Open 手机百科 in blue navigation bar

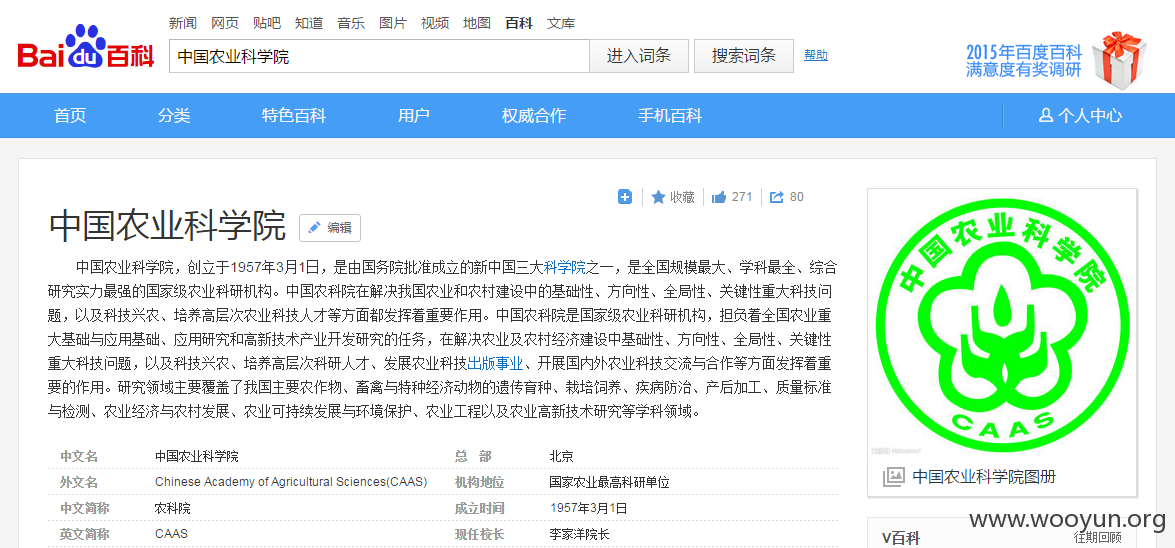[x=670, y=115]
